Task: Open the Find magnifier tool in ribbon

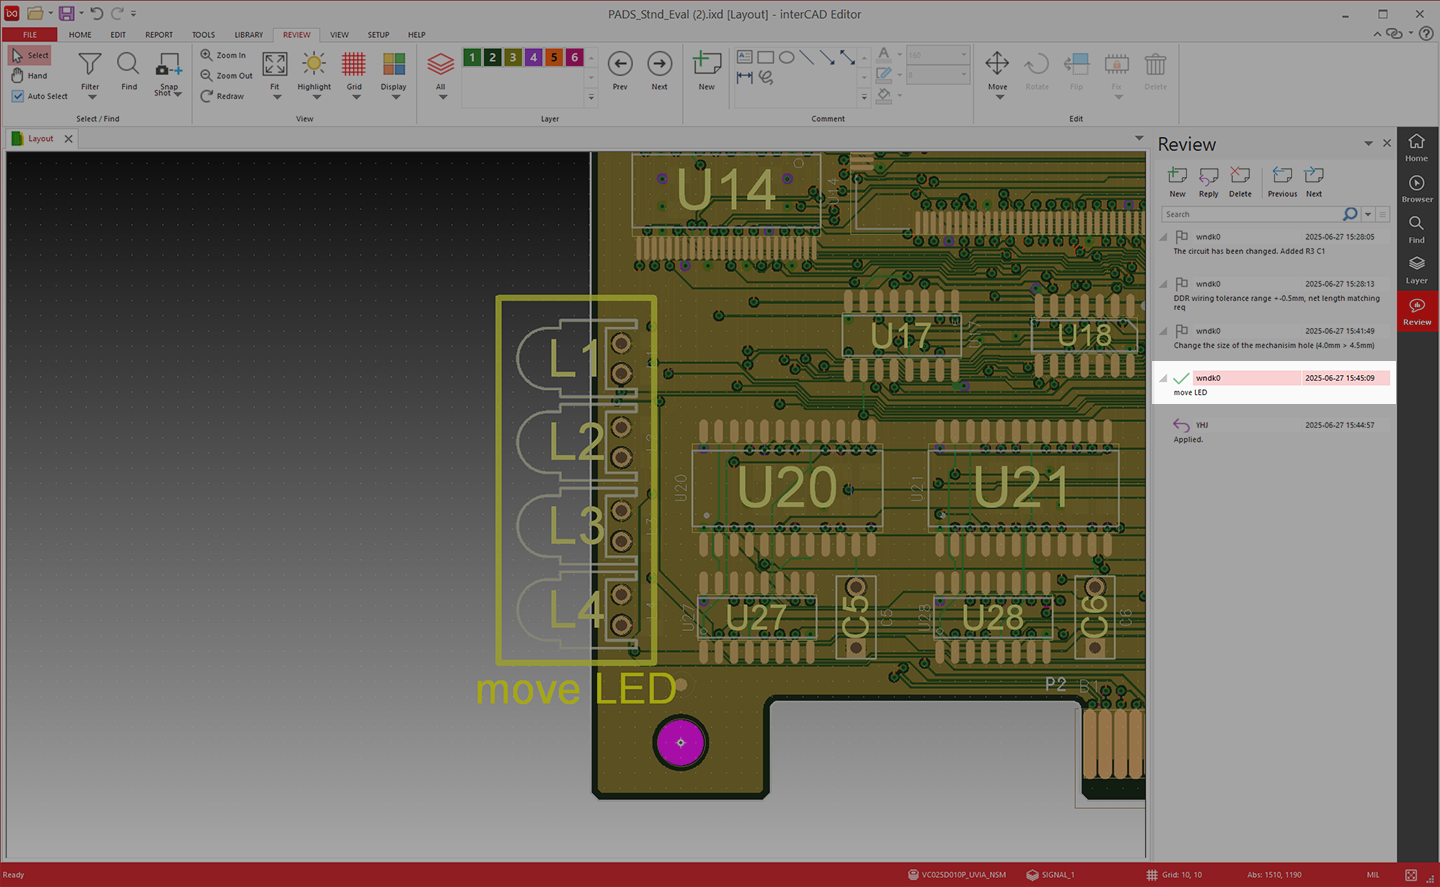Action: click(x=128, y=71)
